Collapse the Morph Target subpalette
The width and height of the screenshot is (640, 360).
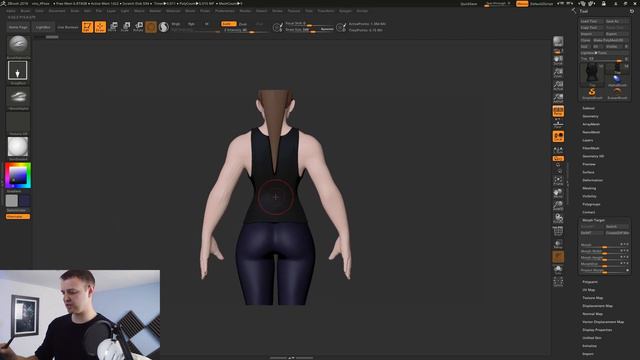(x=593, y=220)
